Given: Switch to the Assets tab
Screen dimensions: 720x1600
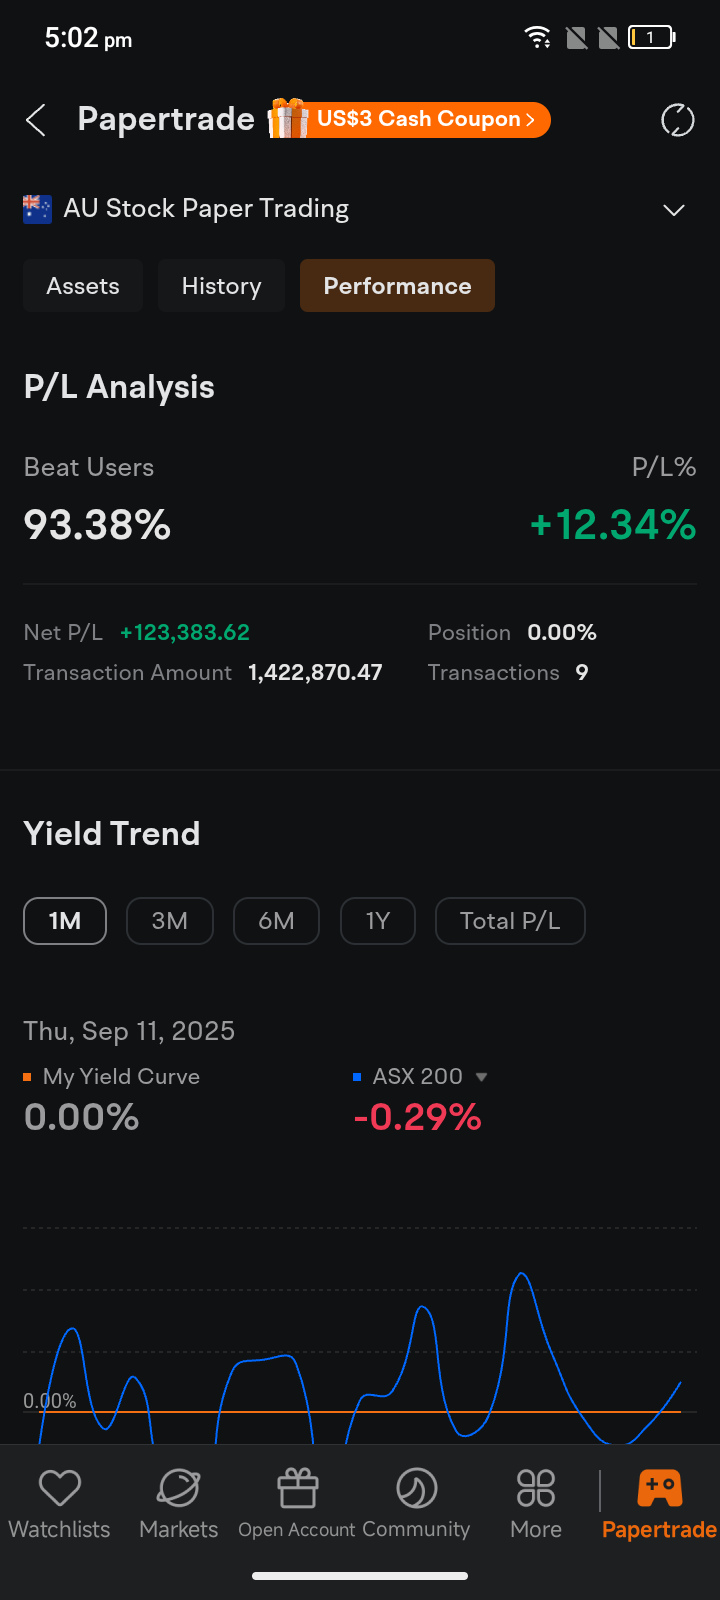Looking at the screenshot, I should tap(83, 286).
